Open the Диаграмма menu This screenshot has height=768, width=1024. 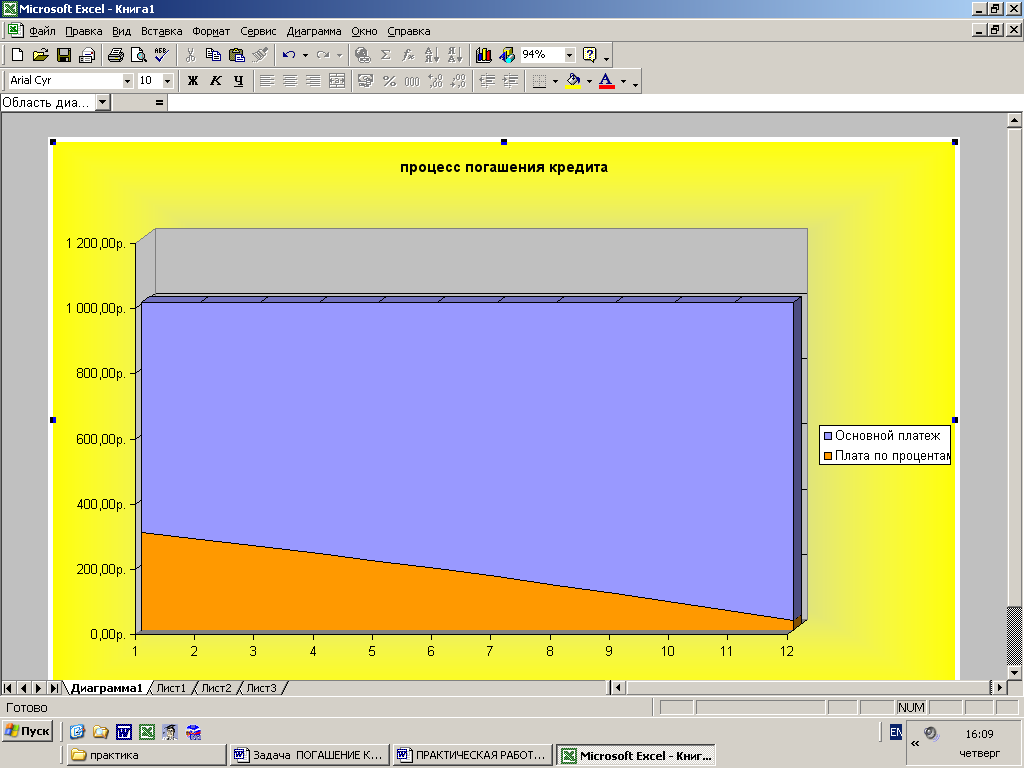[x=313, y=31]
